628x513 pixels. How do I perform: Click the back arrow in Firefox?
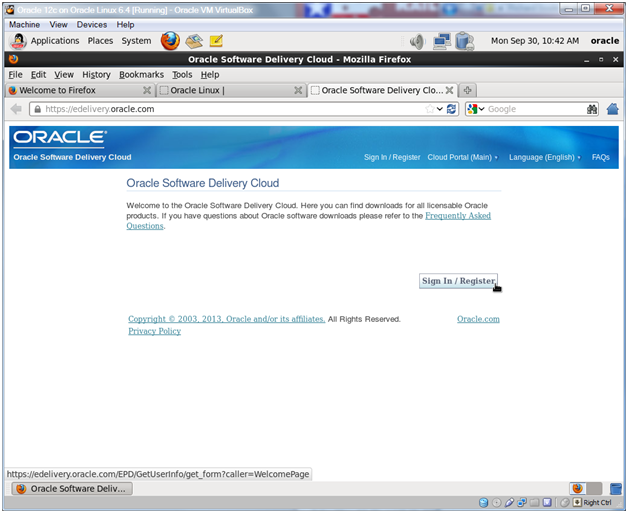coord(16,109)
